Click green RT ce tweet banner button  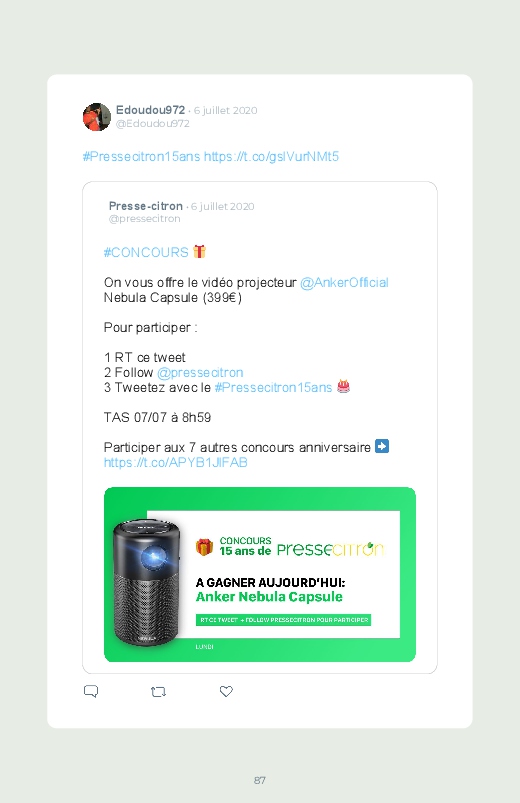pyautogui.click(x=283, y=620)
